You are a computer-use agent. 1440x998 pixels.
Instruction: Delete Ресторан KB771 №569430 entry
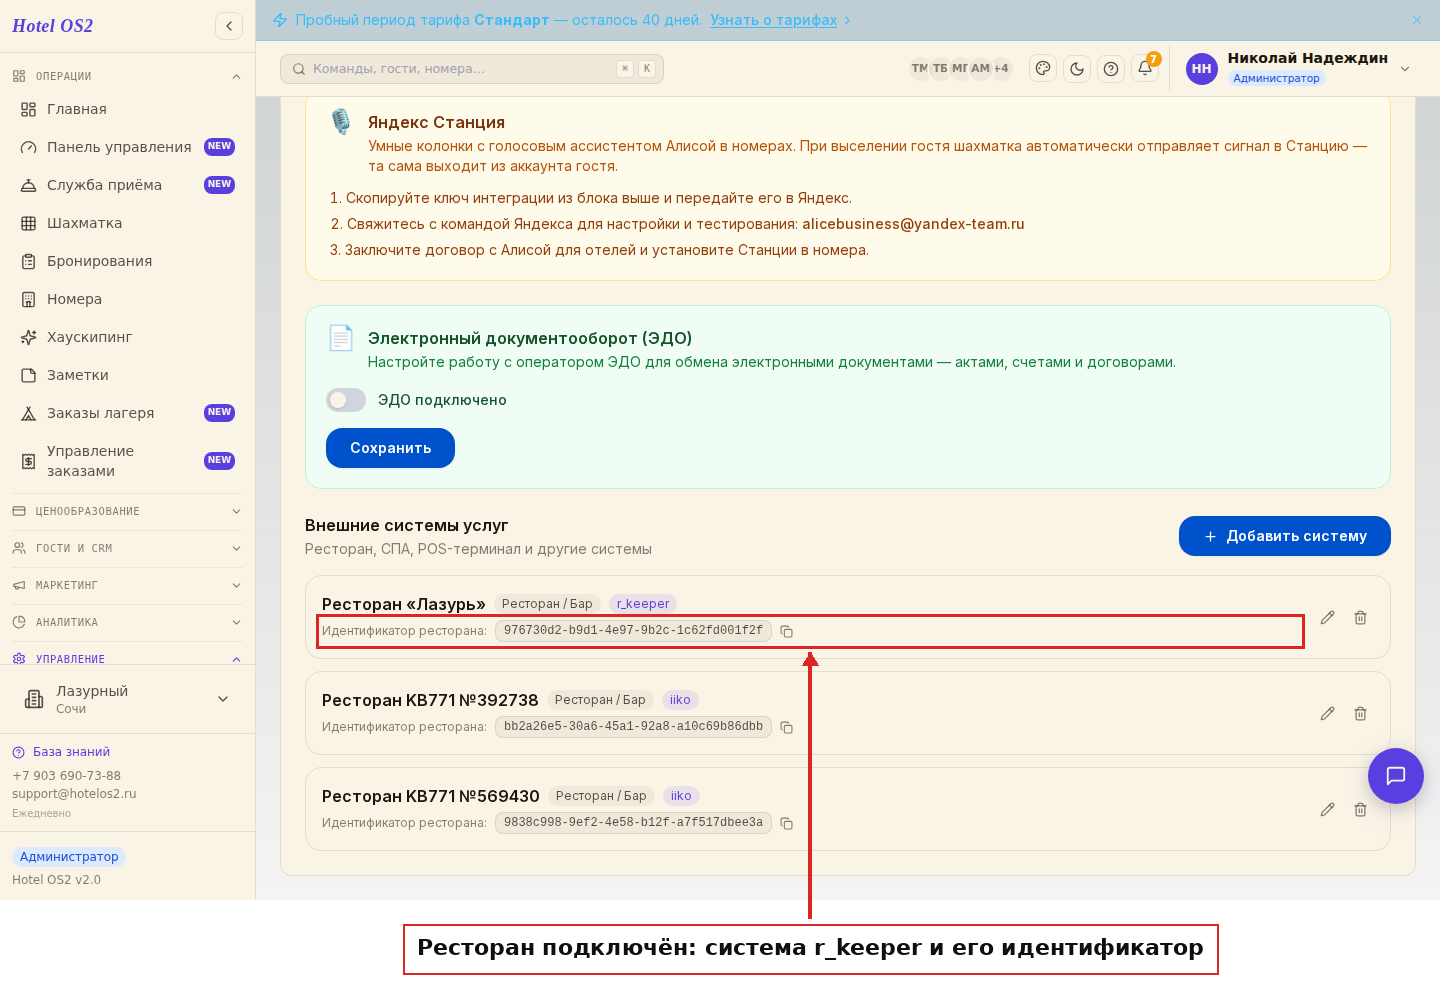tap(1361, 810)
